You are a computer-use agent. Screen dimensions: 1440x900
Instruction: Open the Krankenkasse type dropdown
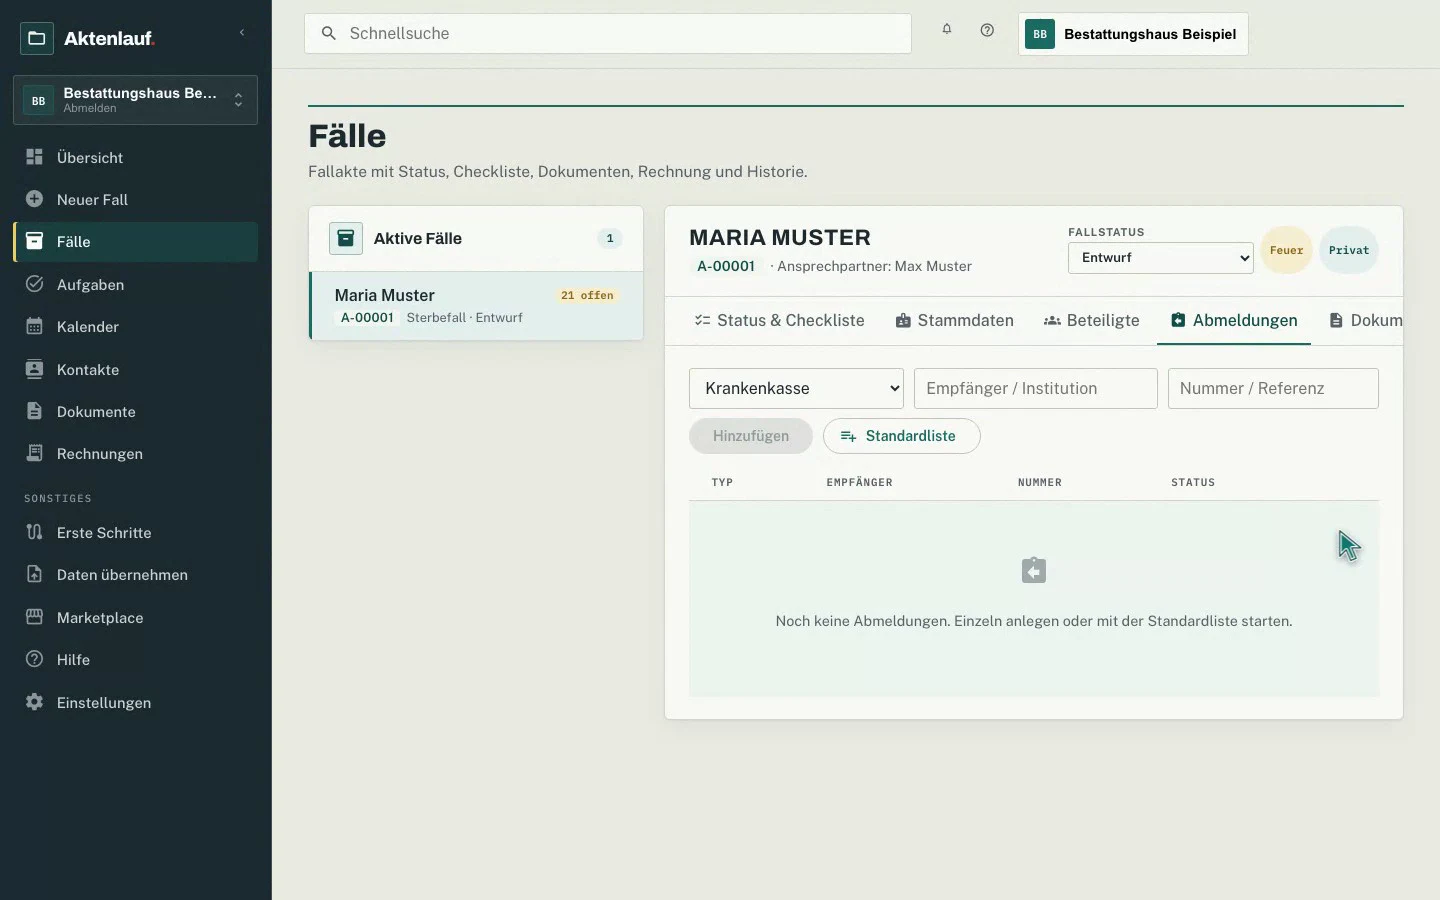796,388
